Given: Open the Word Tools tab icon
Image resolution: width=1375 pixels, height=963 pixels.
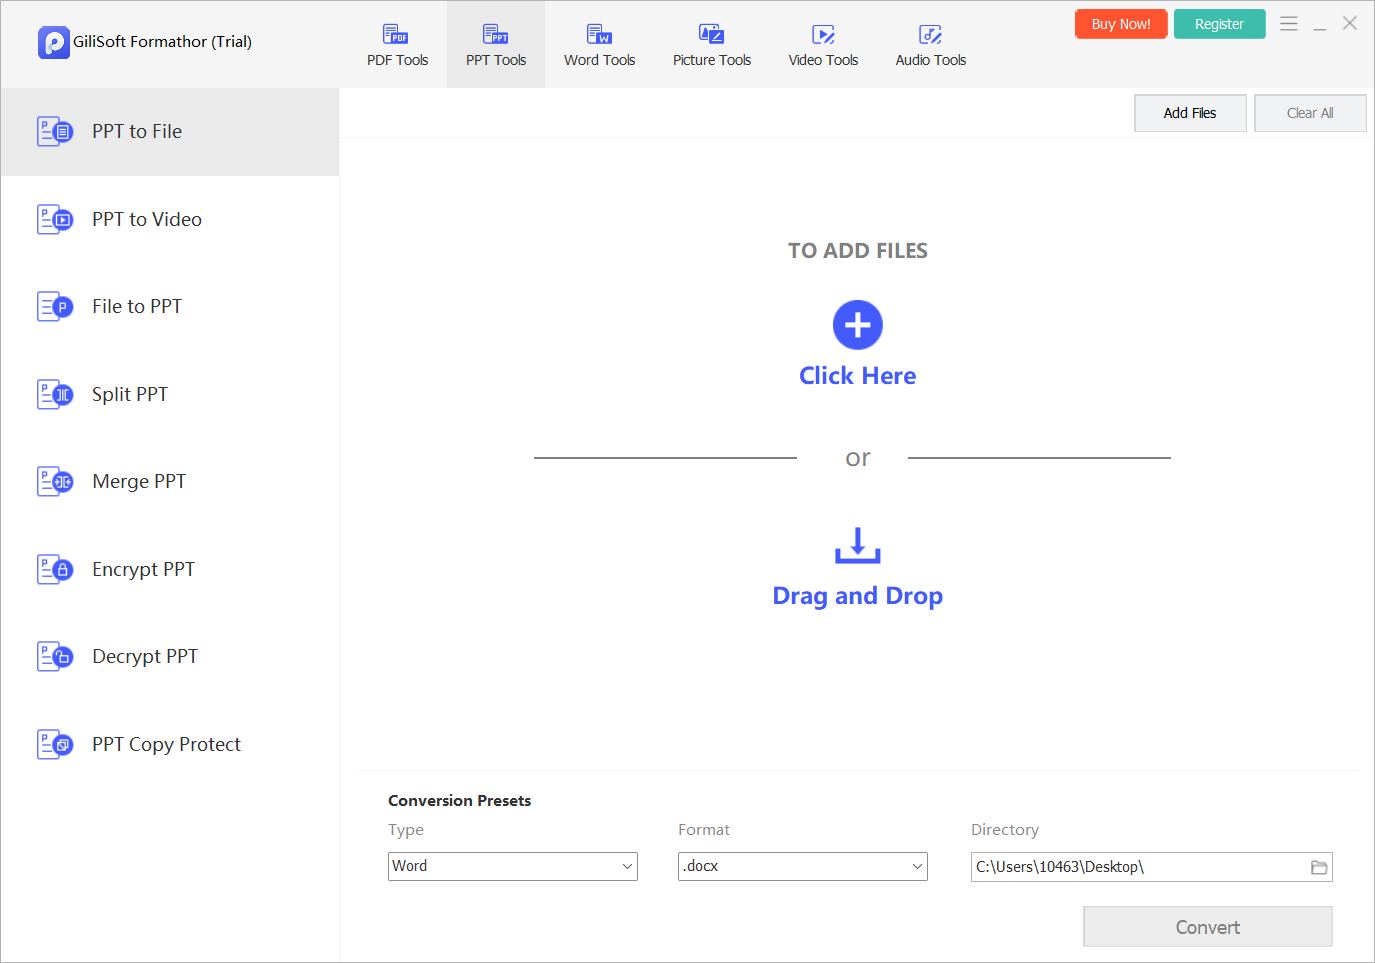Looking at the screenshot, I should coord(599,34).
